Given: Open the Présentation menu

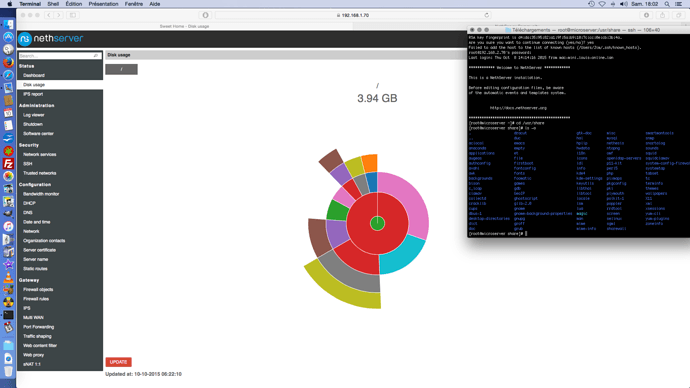Looking at the screenshot, I should (103, 4).
